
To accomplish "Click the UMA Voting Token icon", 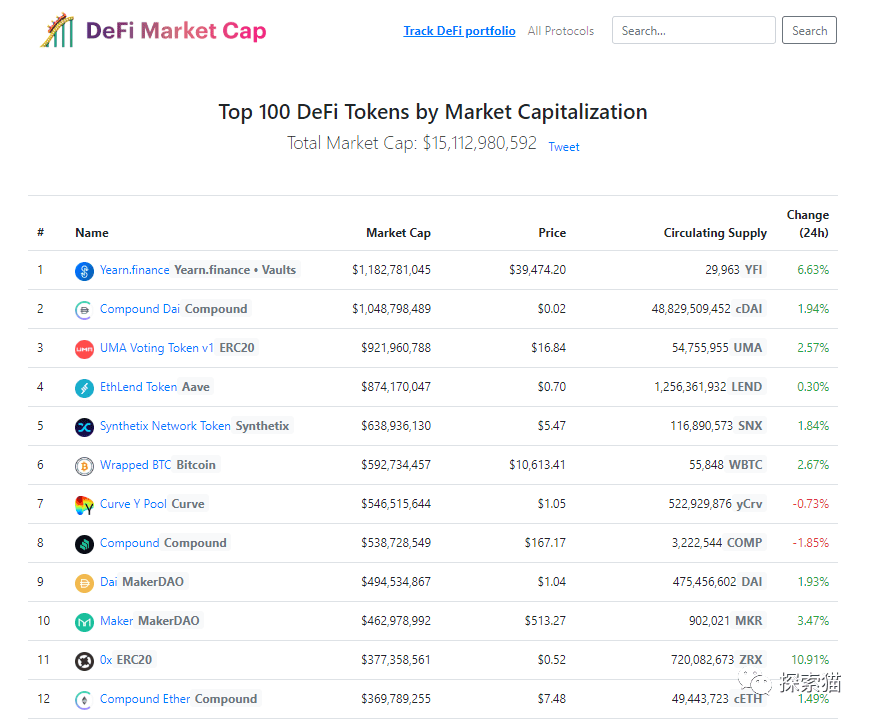I will [84, 349].
